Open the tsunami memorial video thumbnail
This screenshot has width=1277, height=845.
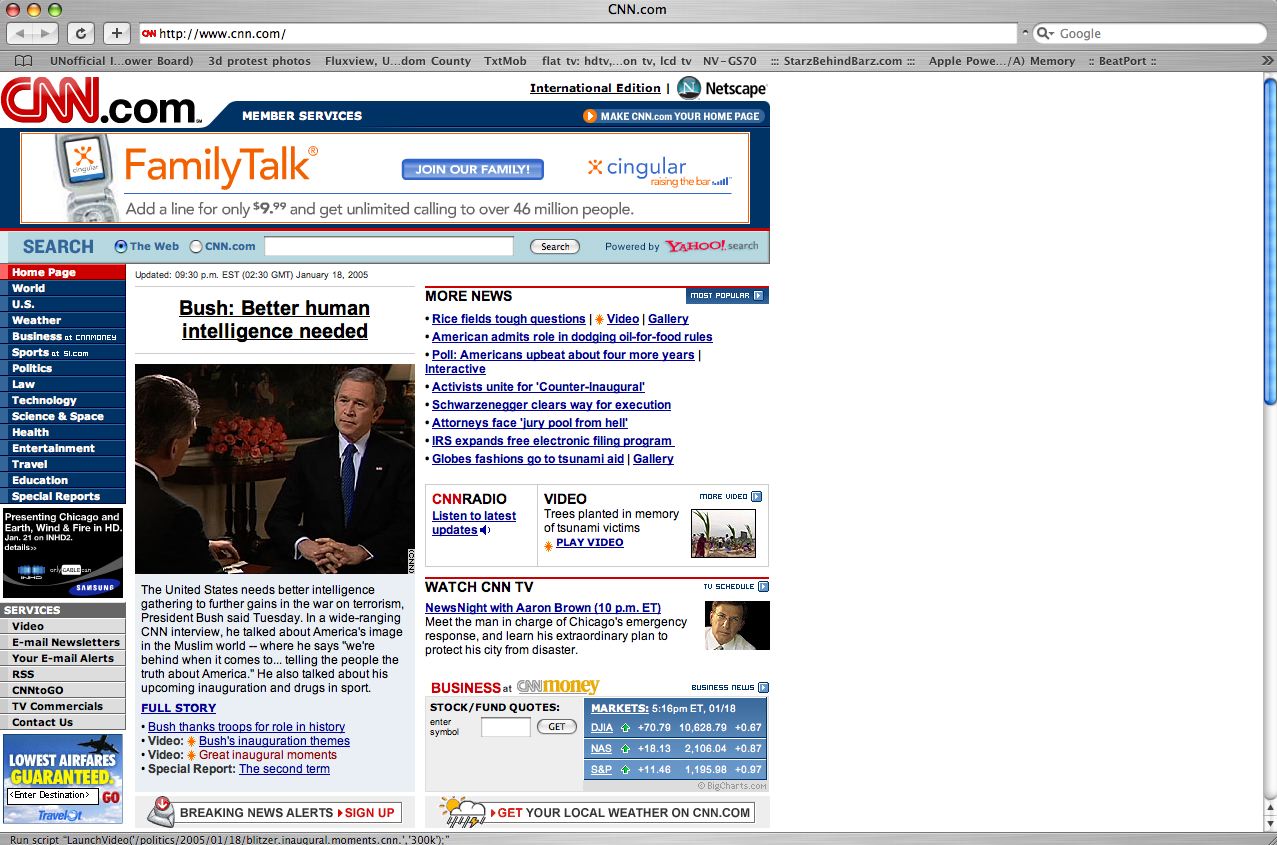[723, 533]
